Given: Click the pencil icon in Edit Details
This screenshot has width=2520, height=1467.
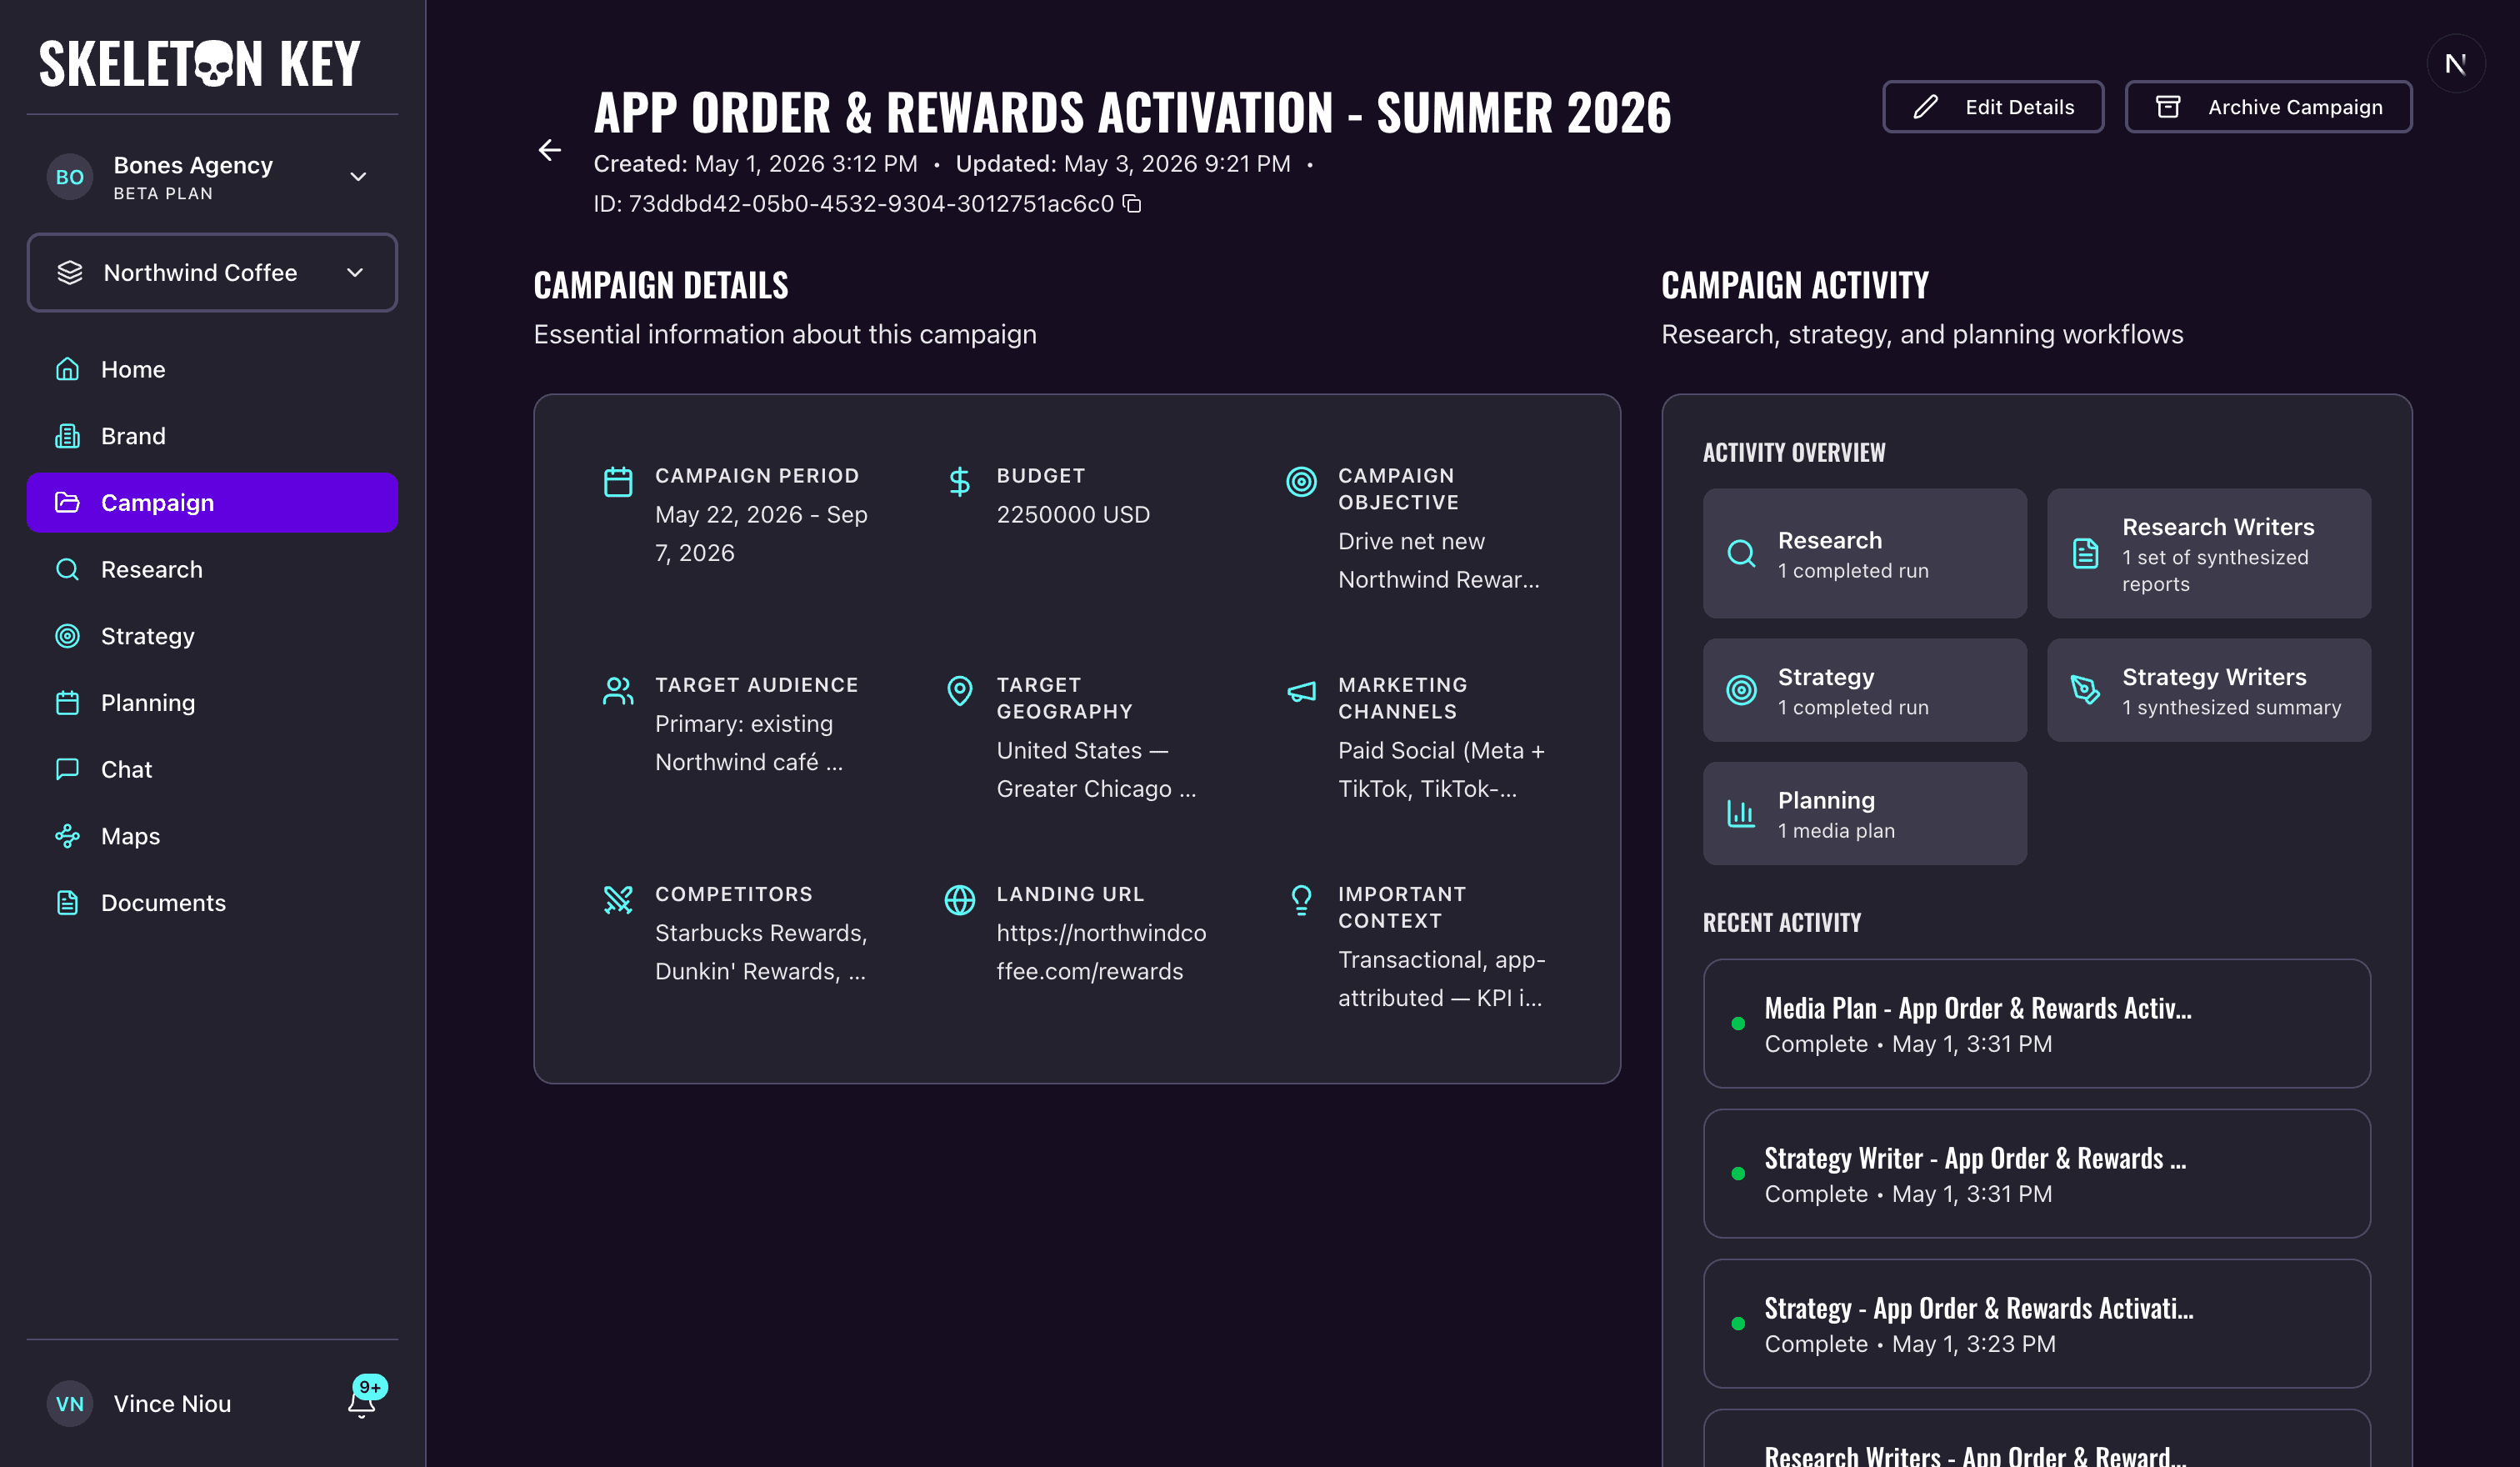Looking at the screenshot, I should pos(1926,107).
